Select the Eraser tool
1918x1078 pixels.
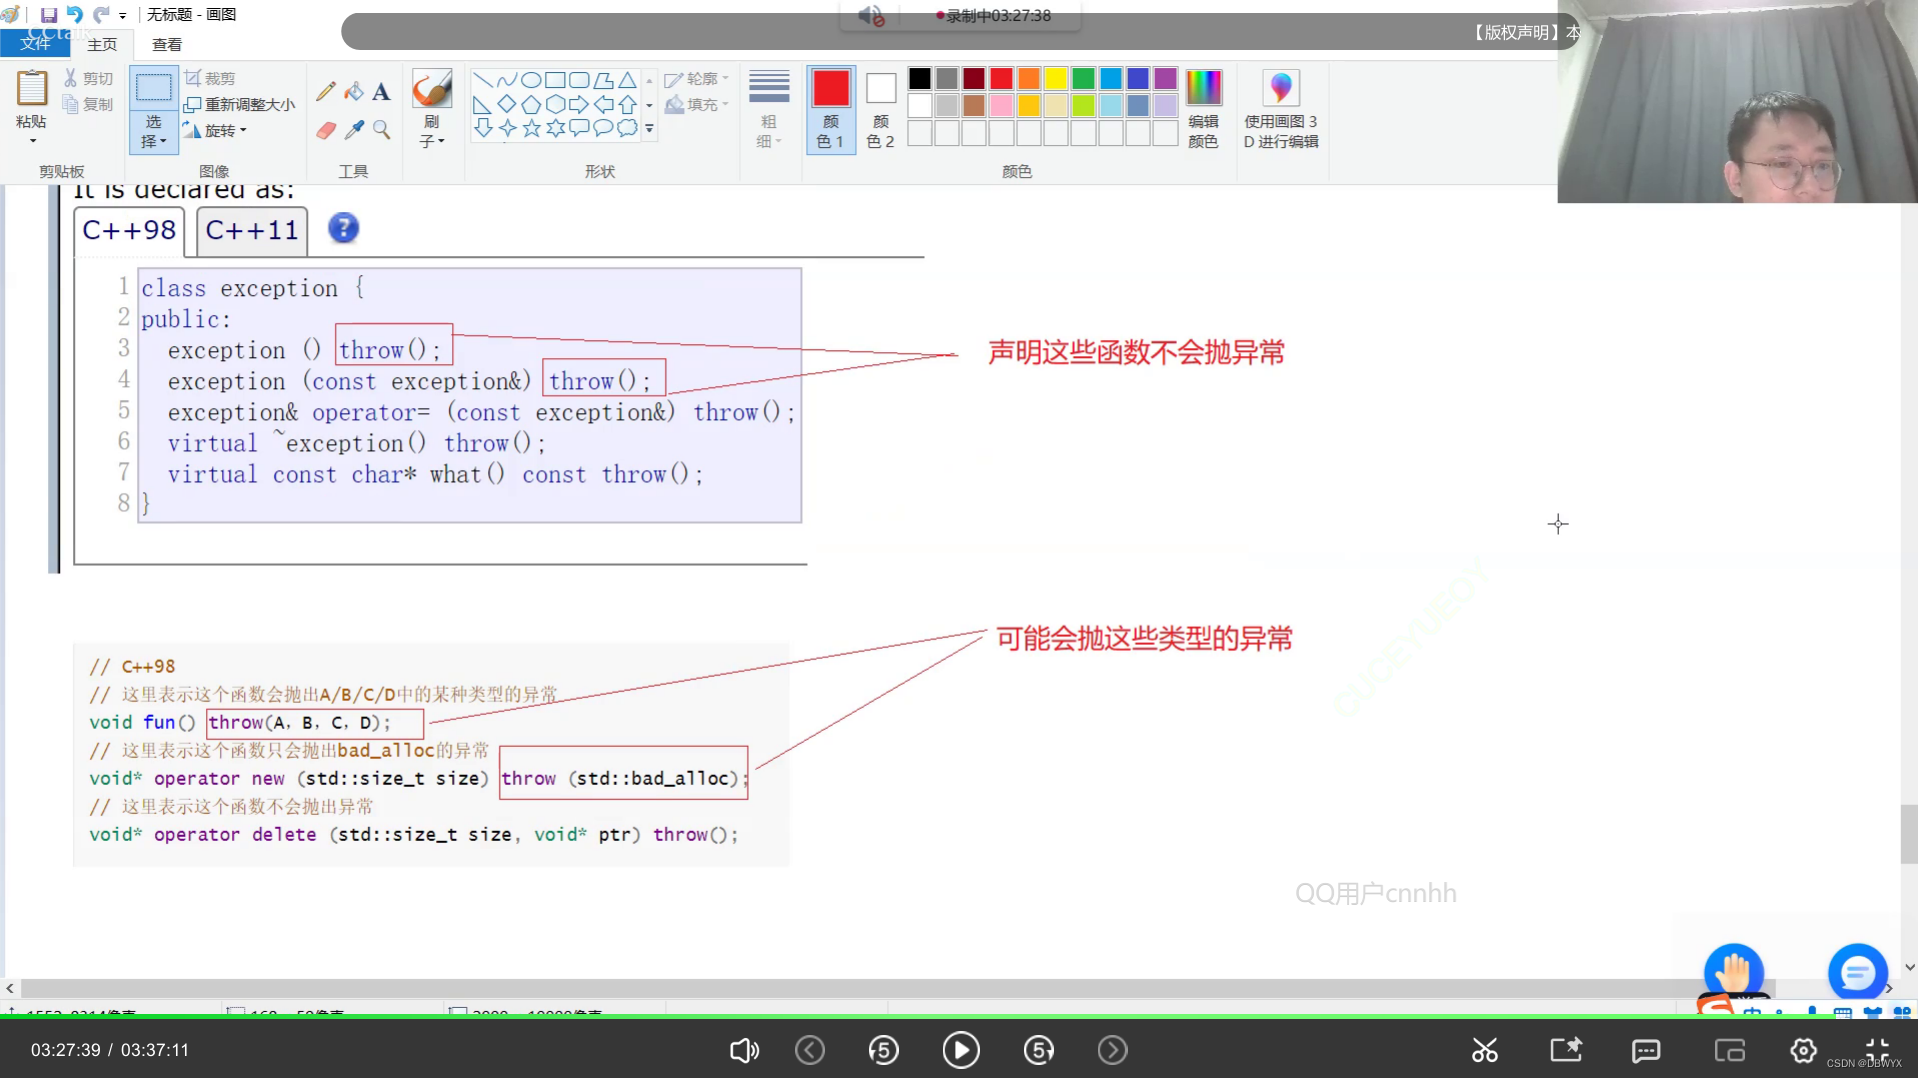[324, 130]
